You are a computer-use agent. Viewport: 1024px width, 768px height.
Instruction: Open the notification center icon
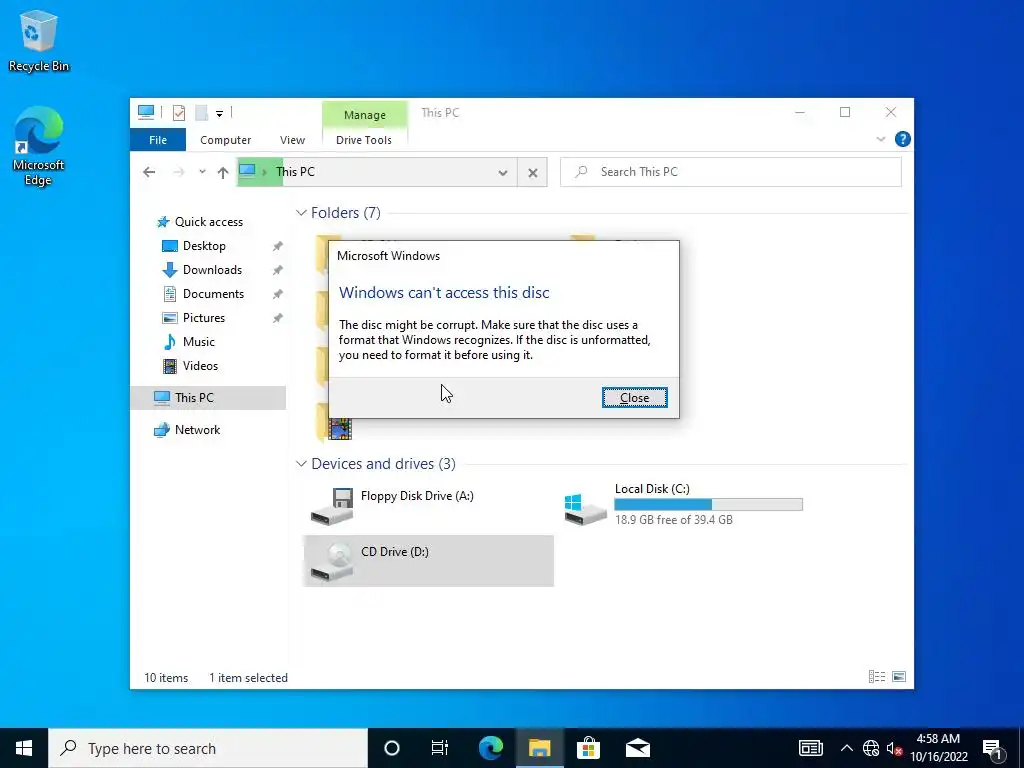pos(993,748)
